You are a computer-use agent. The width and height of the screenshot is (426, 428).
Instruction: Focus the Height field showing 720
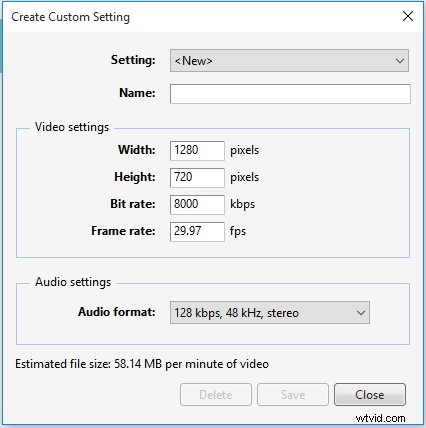click(x=197, y=177)
